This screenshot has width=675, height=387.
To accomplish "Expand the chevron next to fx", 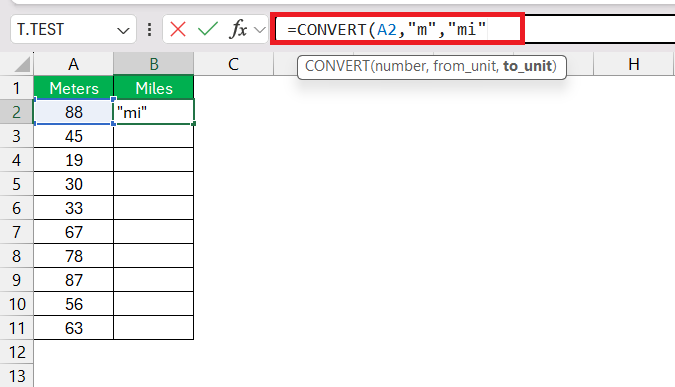I will pos(260,30).
